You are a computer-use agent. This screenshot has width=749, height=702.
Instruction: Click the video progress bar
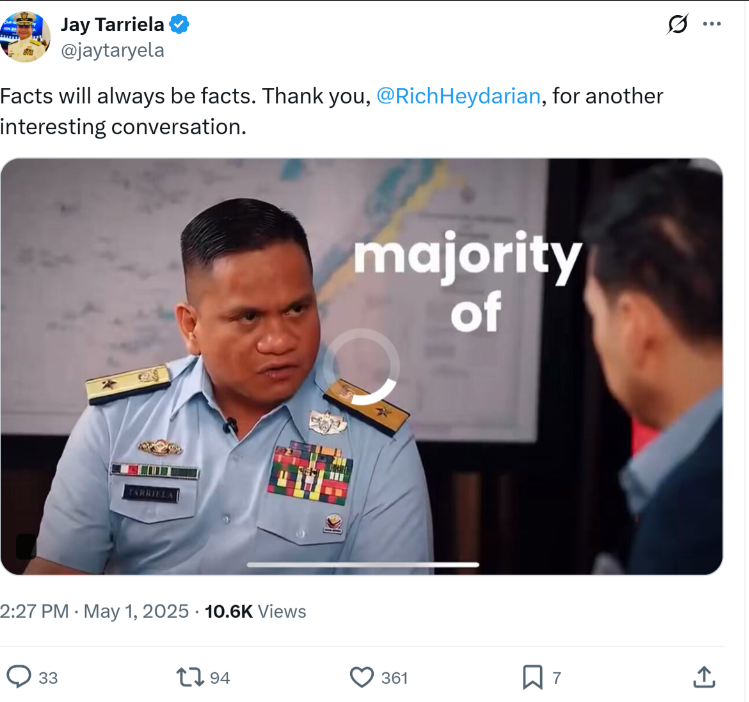coord(363,565)
